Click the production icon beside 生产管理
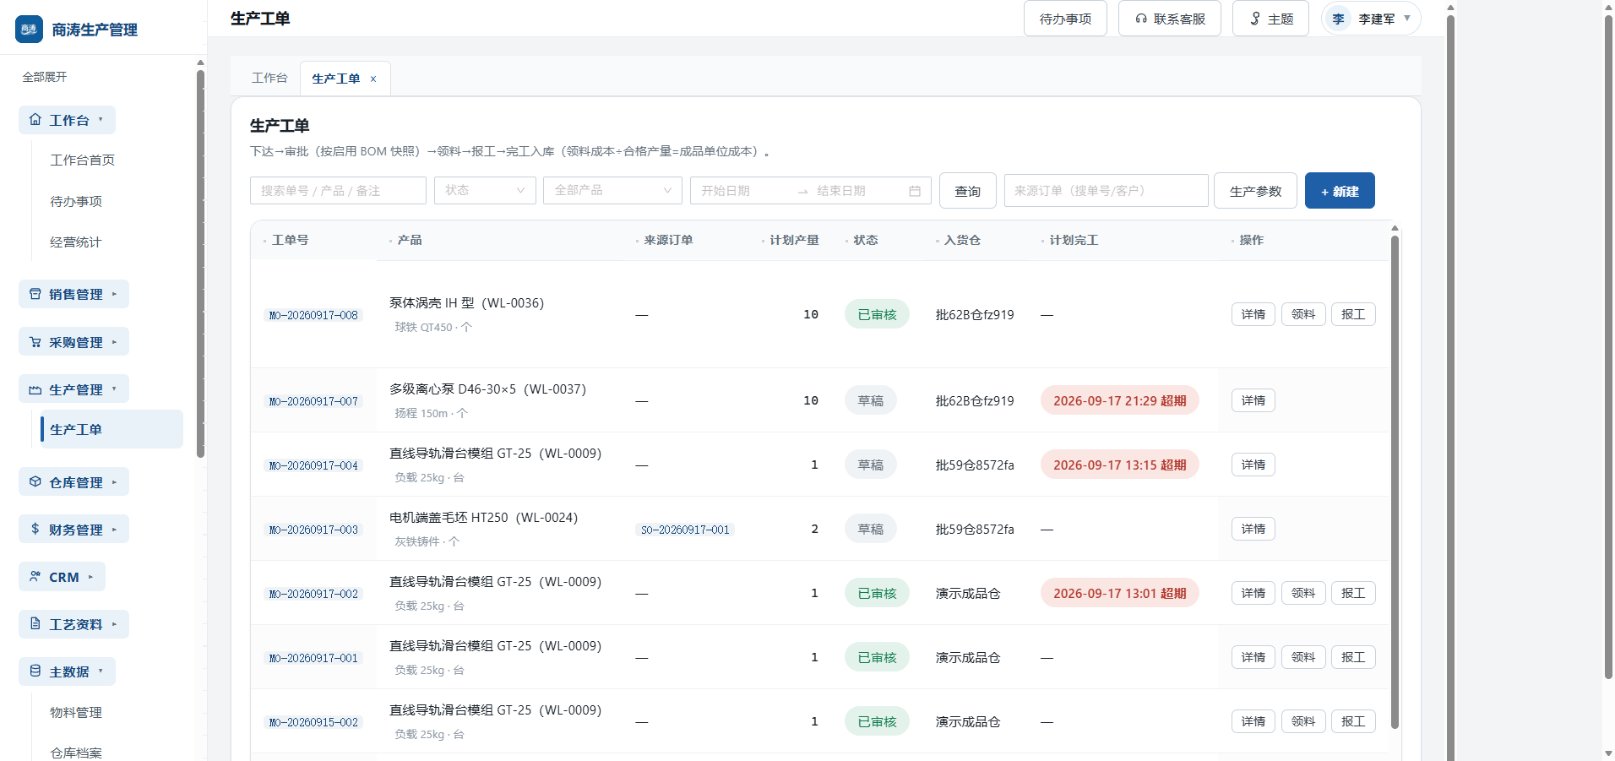The height and width of the screenshot is (761, 1615). tap(36, 390)
